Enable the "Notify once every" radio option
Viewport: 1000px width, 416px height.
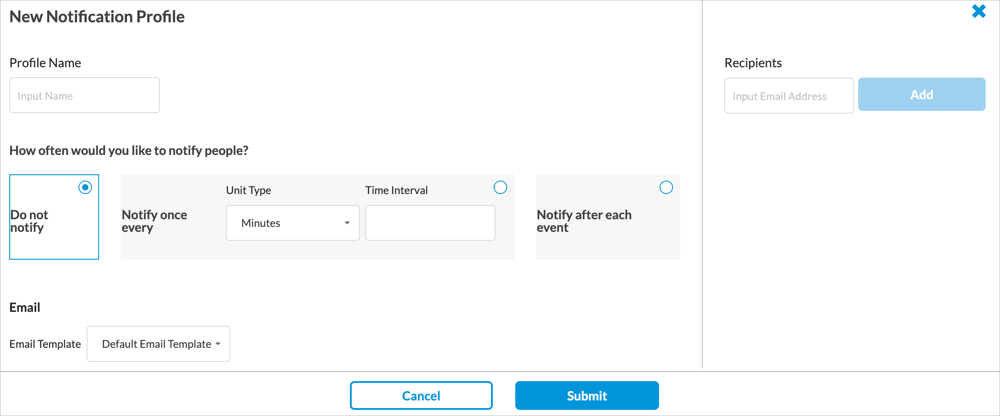(x=500, y=187)
